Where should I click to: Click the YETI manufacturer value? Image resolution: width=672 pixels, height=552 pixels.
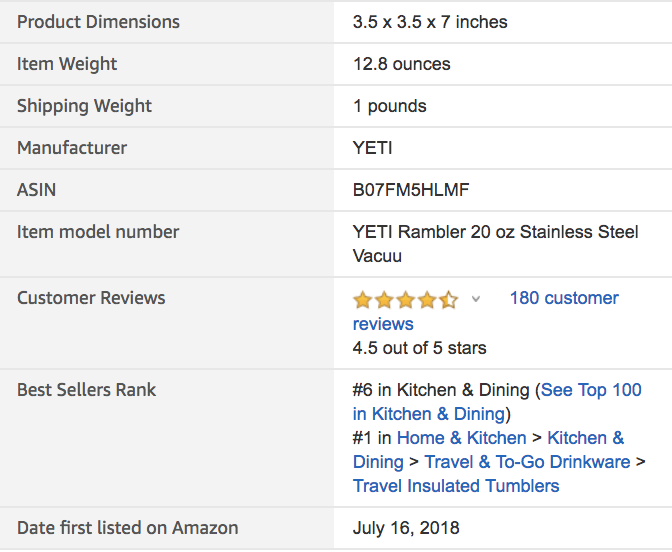click(372, 148)
